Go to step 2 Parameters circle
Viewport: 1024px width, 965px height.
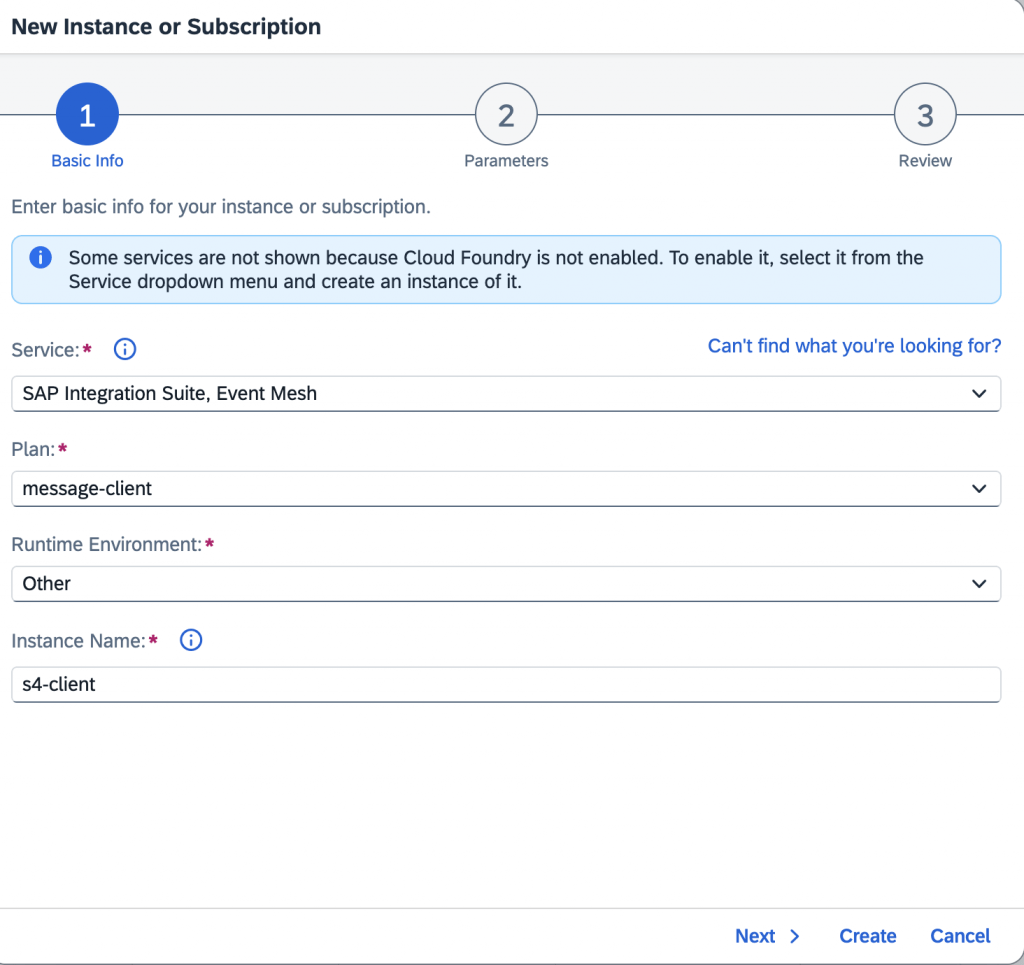[x=506, y=114]
